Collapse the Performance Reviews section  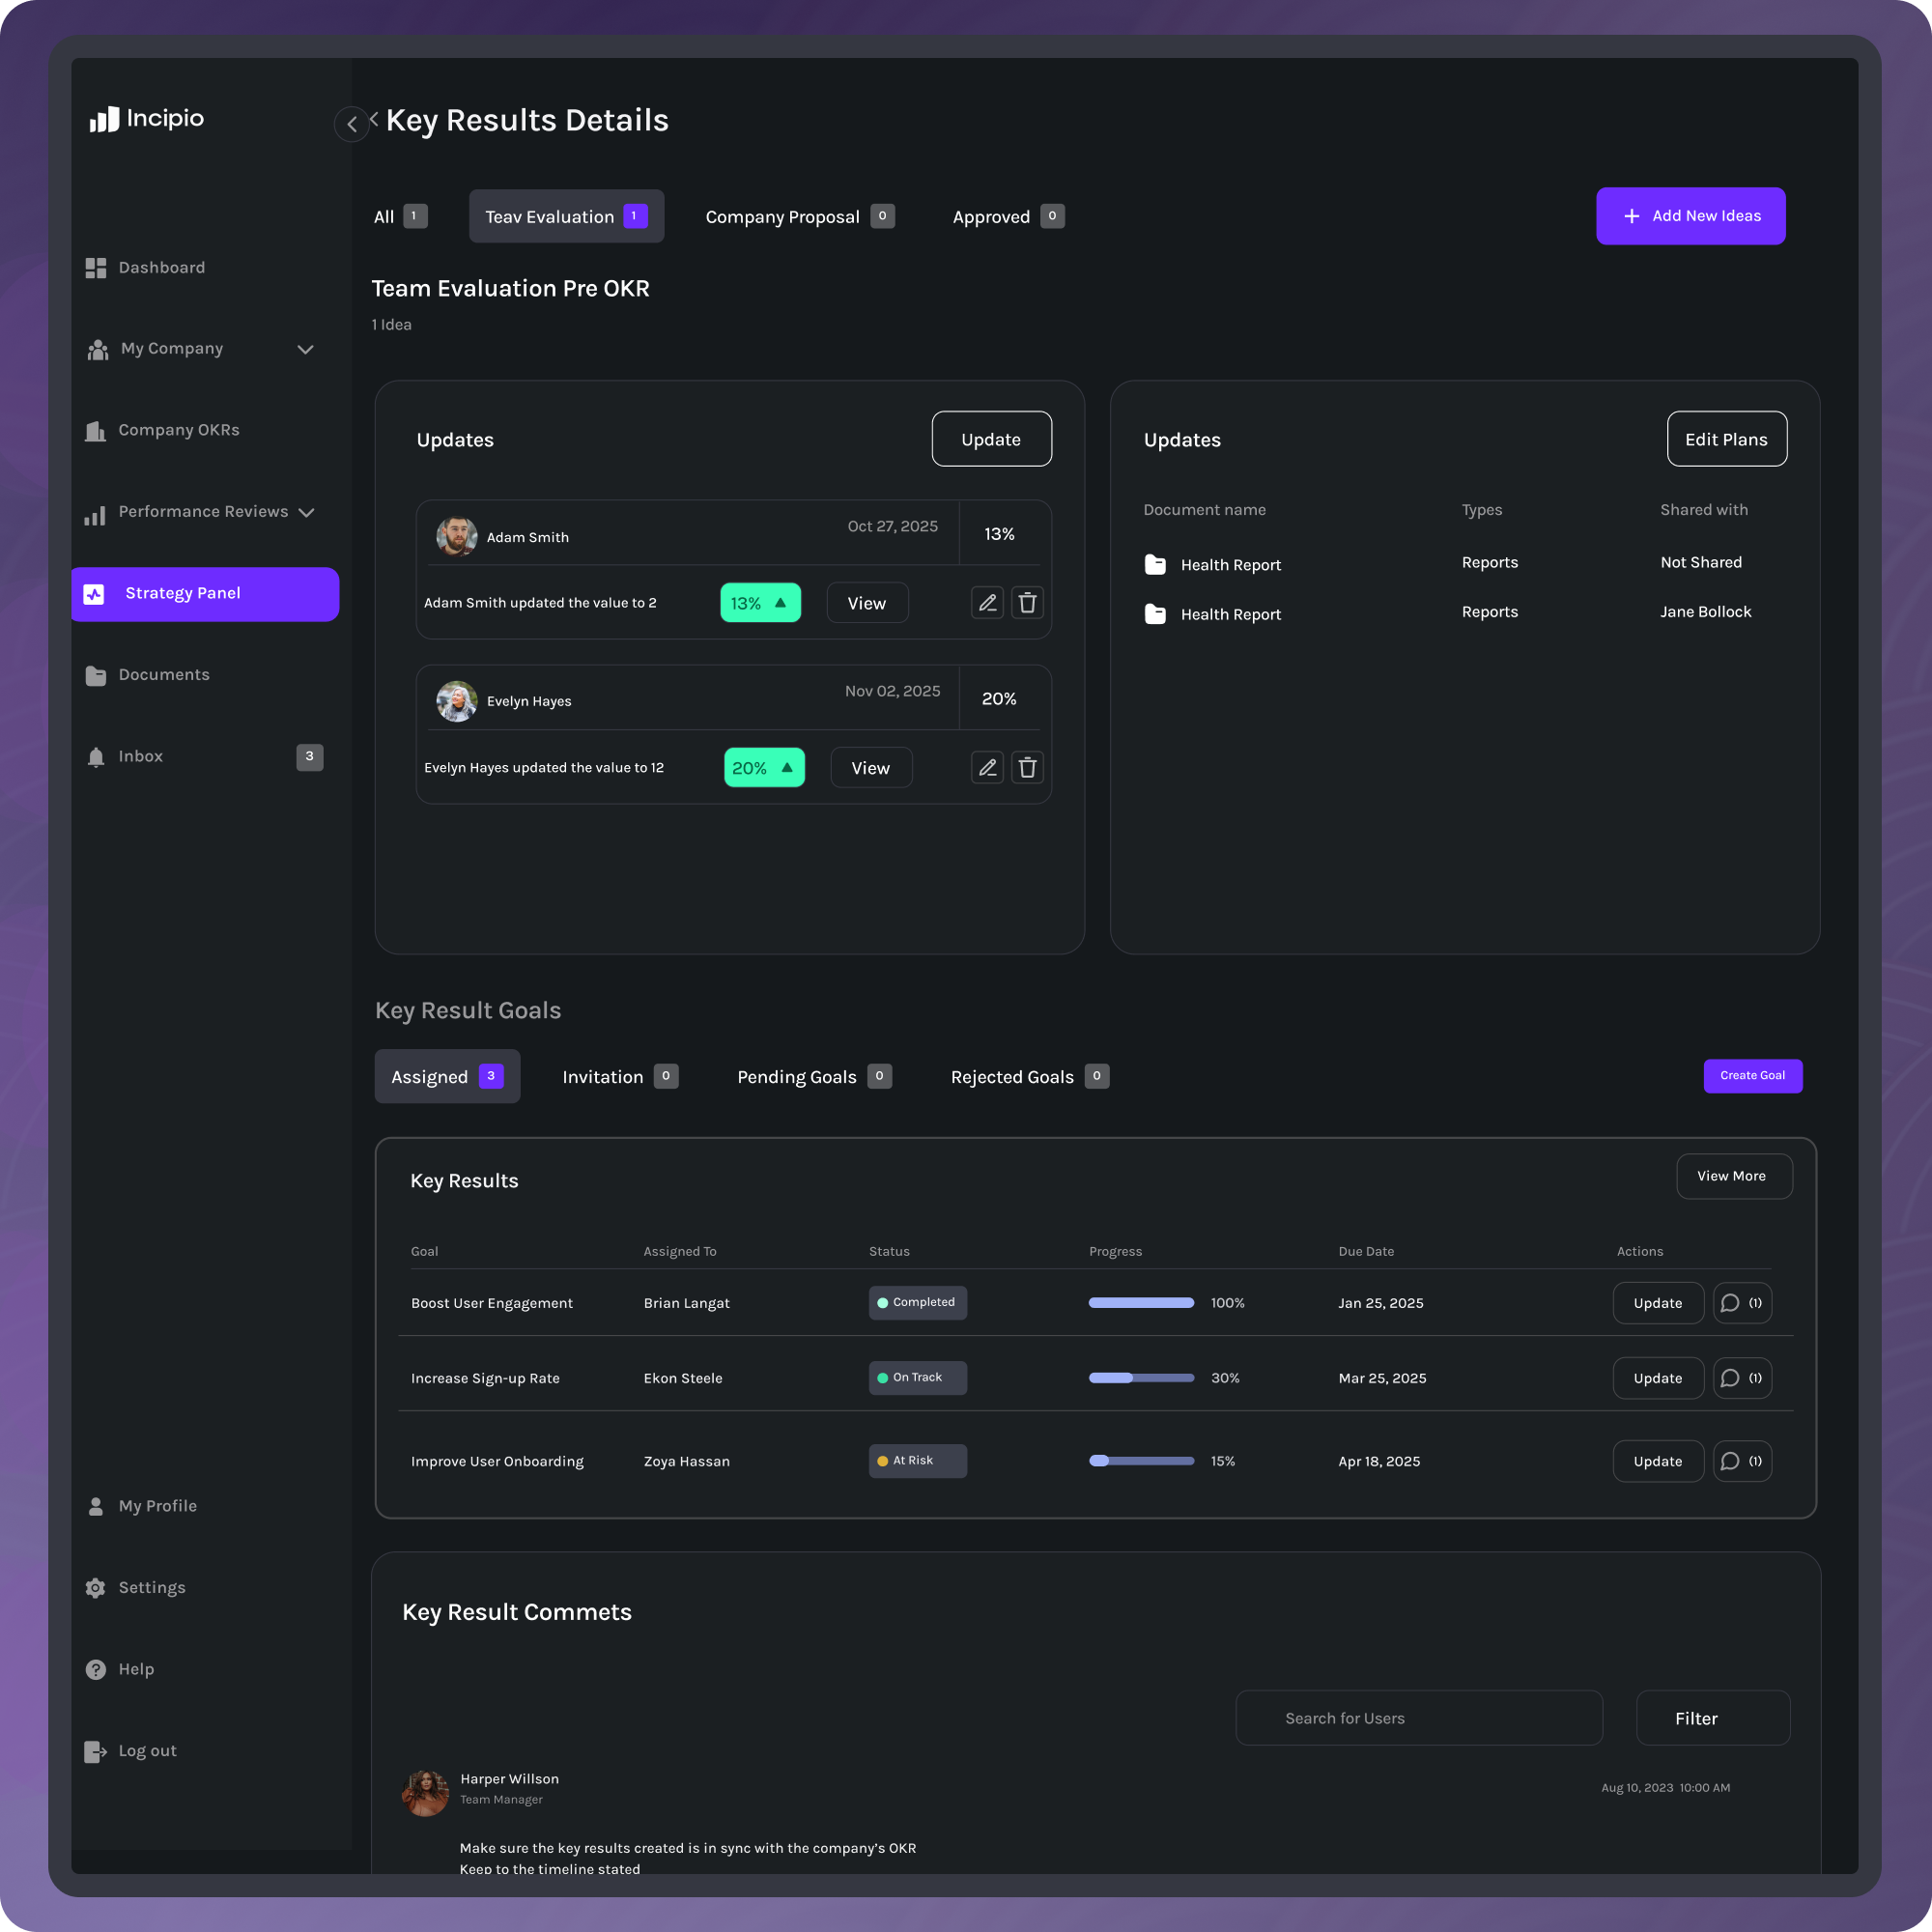pyautogui.click(x=308, y=511)
